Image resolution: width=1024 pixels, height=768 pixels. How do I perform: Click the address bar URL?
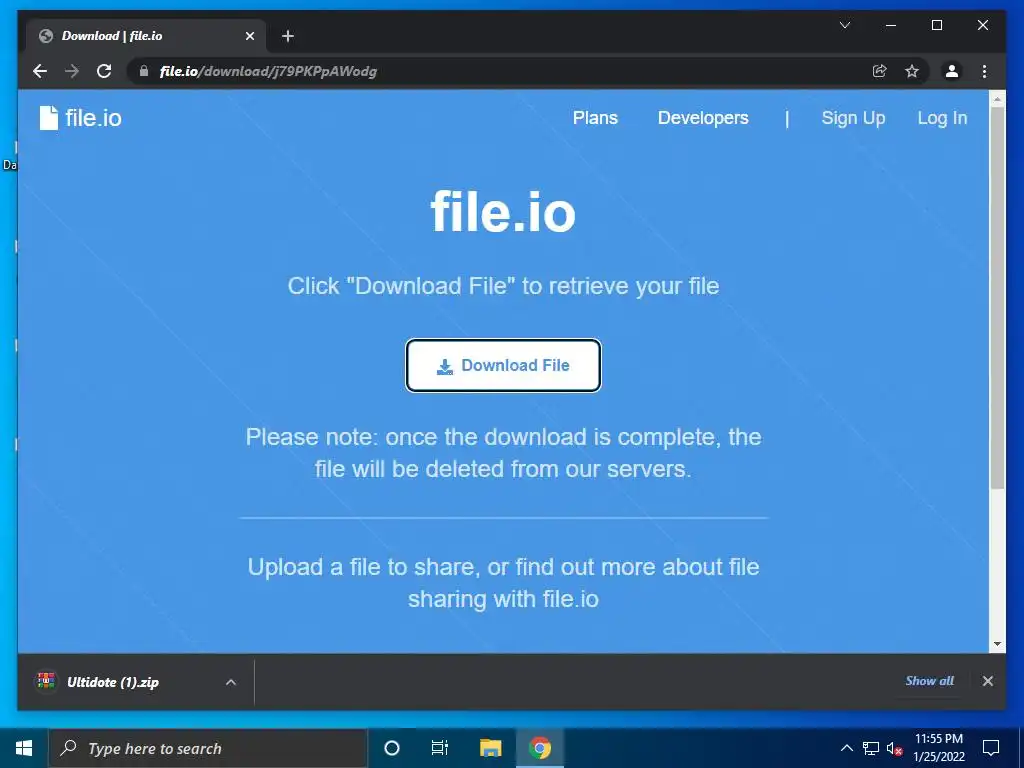268,71
